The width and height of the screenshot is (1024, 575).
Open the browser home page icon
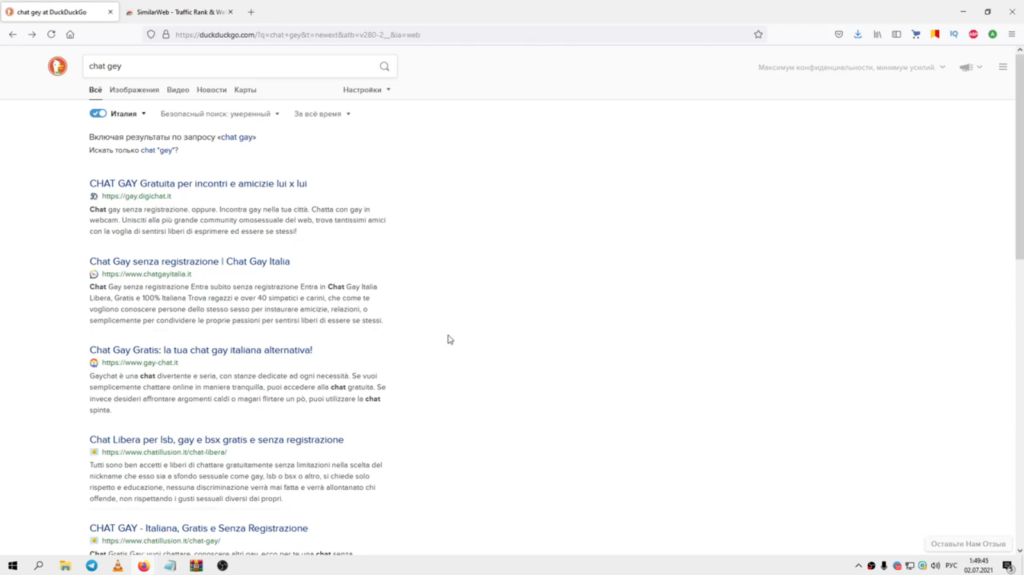(70, 35)
